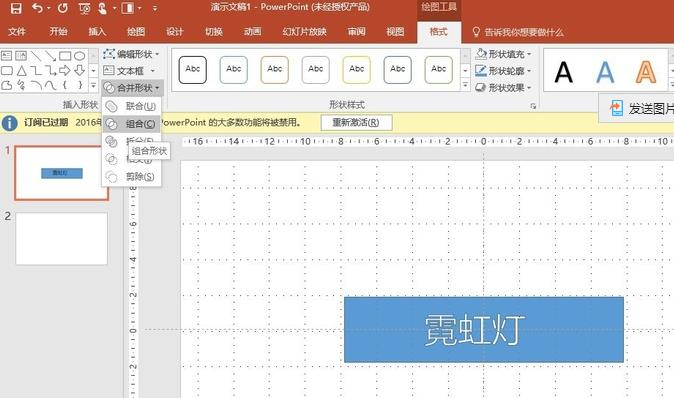
Task: Select the 格式 drawing tools tab
Action: (x=438, y=31)
